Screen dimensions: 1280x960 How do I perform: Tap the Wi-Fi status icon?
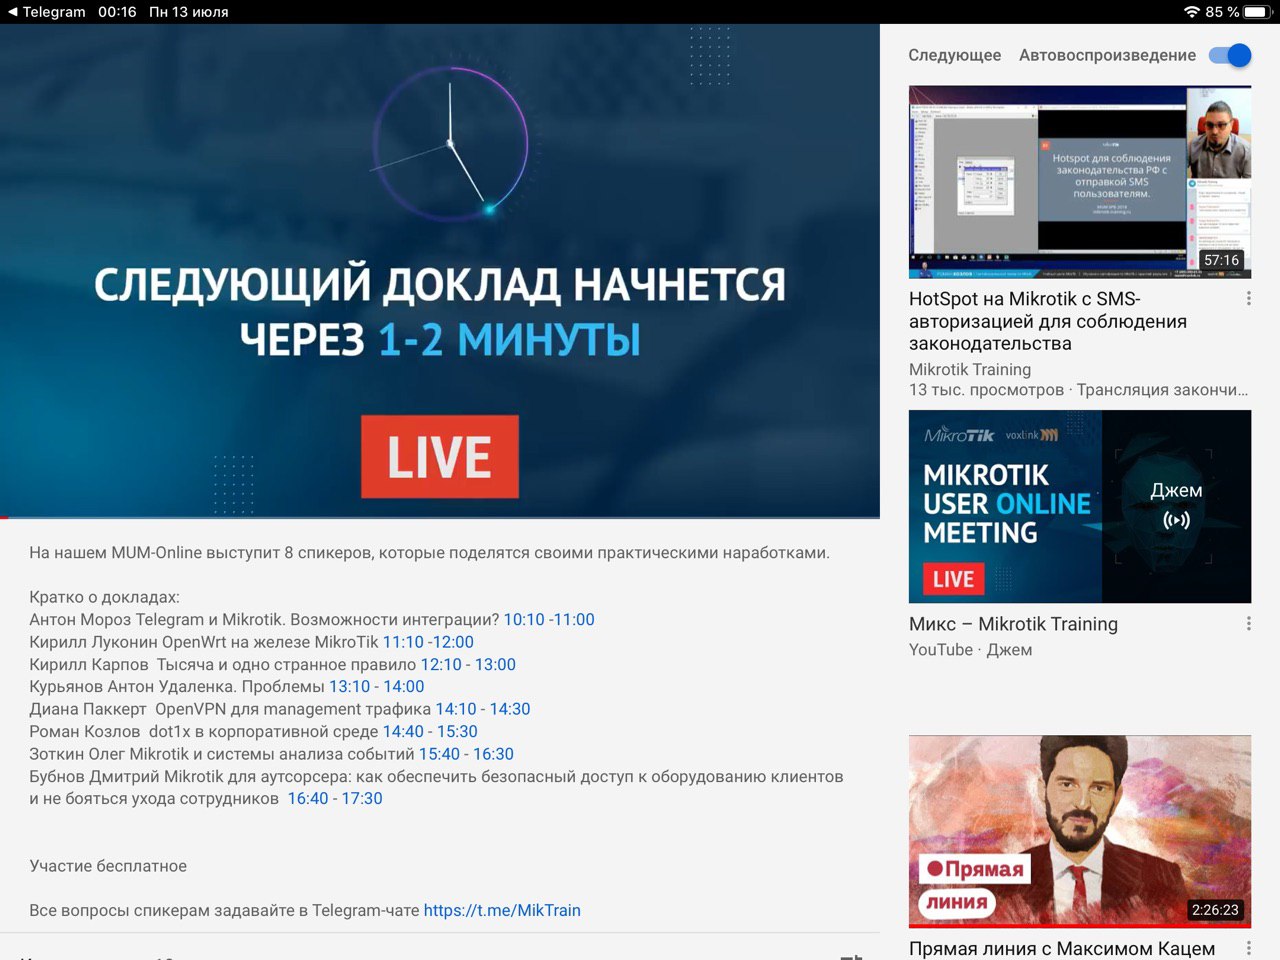1191,12
